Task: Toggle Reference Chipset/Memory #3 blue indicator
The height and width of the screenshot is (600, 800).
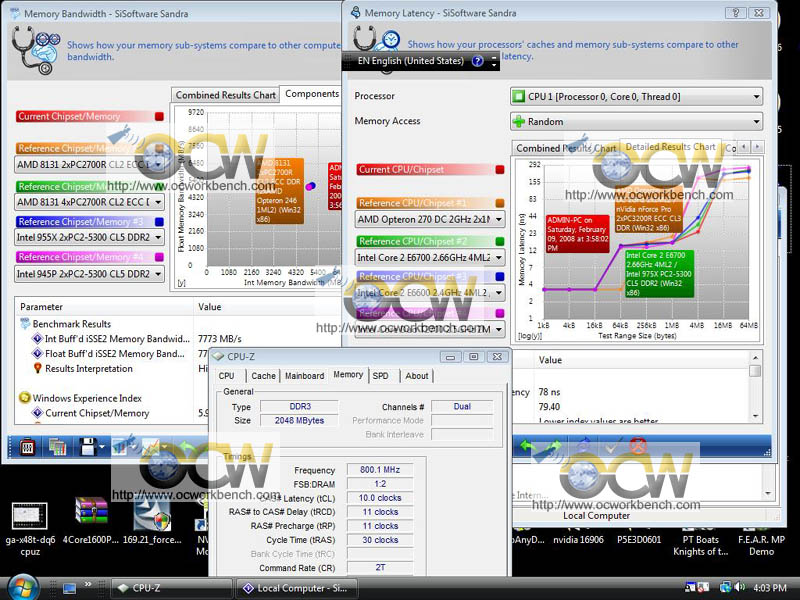Action: (x=159, y=222)
